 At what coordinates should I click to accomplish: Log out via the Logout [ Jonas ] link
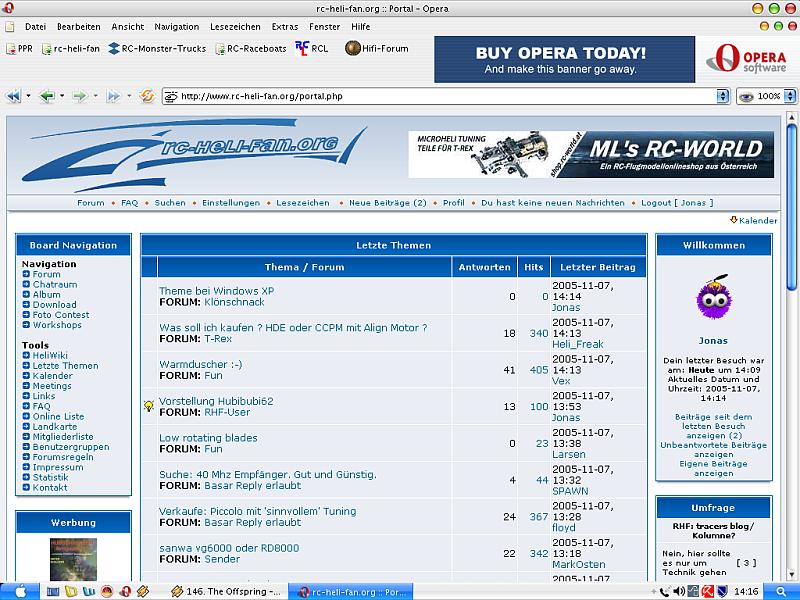coord(677,203)
